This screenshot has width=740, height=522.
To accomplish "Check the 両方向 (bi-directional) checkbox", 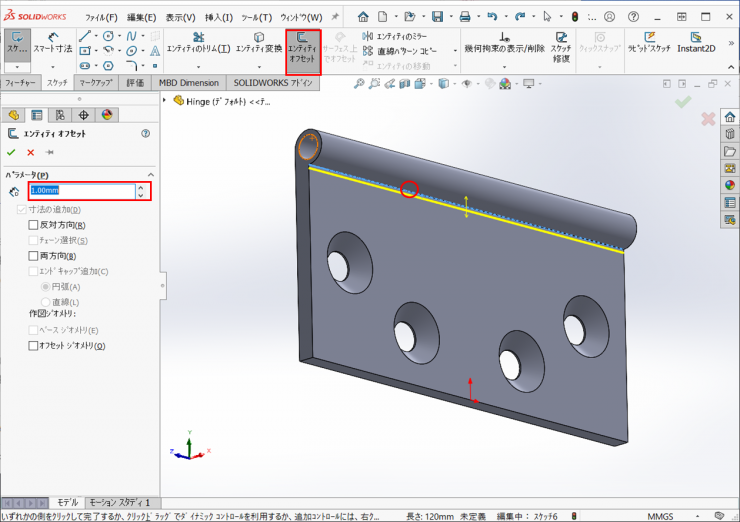I will click(x=34, y=256).
